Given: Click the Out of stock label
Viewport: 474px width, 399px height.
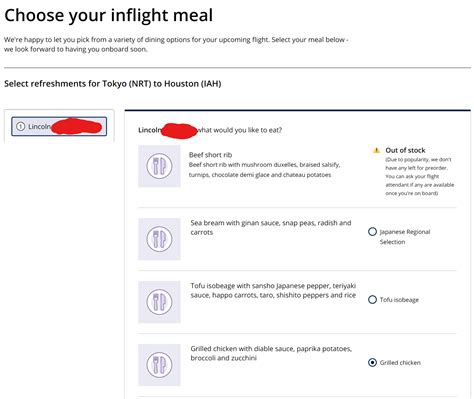Looking at the screenshot, I should [405, 150].
